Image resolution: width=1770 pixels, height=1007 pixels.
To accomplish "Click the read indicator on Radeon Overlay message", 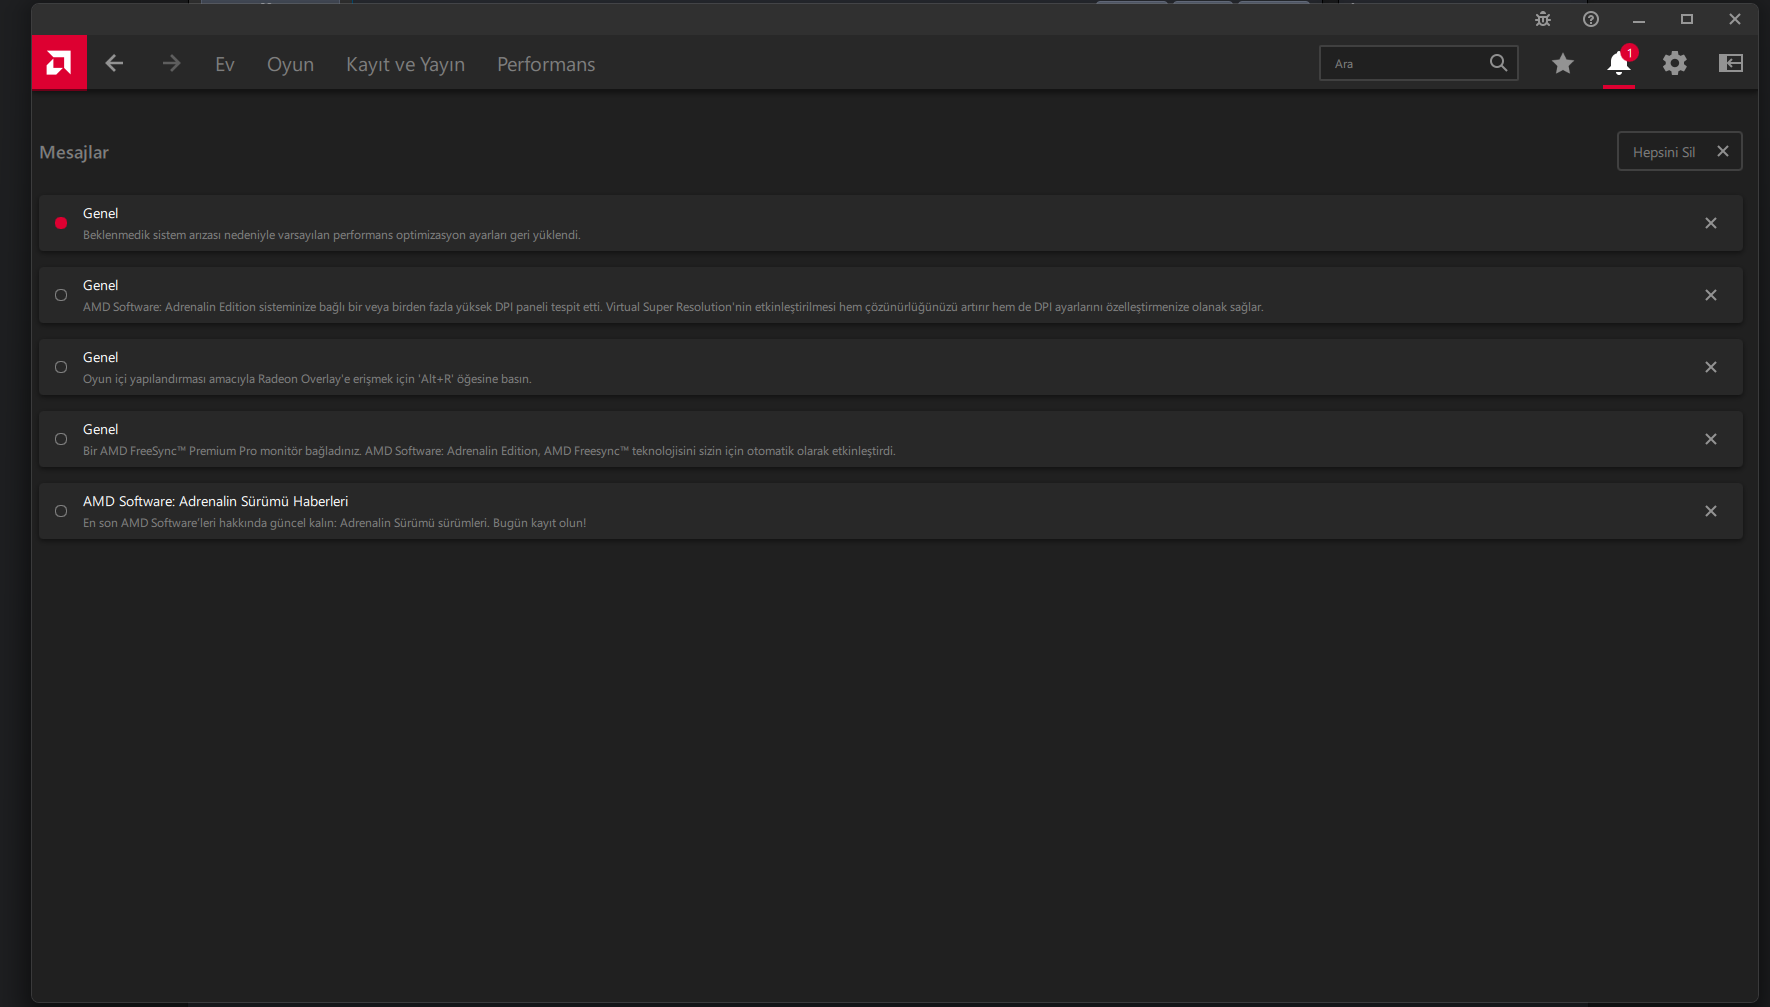I will (61, 367).
